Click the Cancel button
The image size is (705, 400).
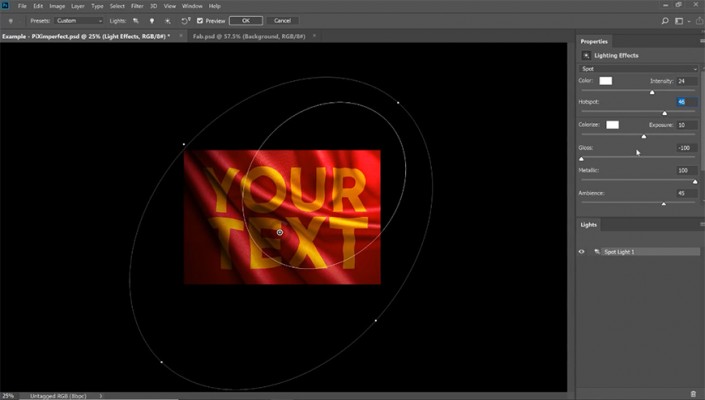[282, 21]
